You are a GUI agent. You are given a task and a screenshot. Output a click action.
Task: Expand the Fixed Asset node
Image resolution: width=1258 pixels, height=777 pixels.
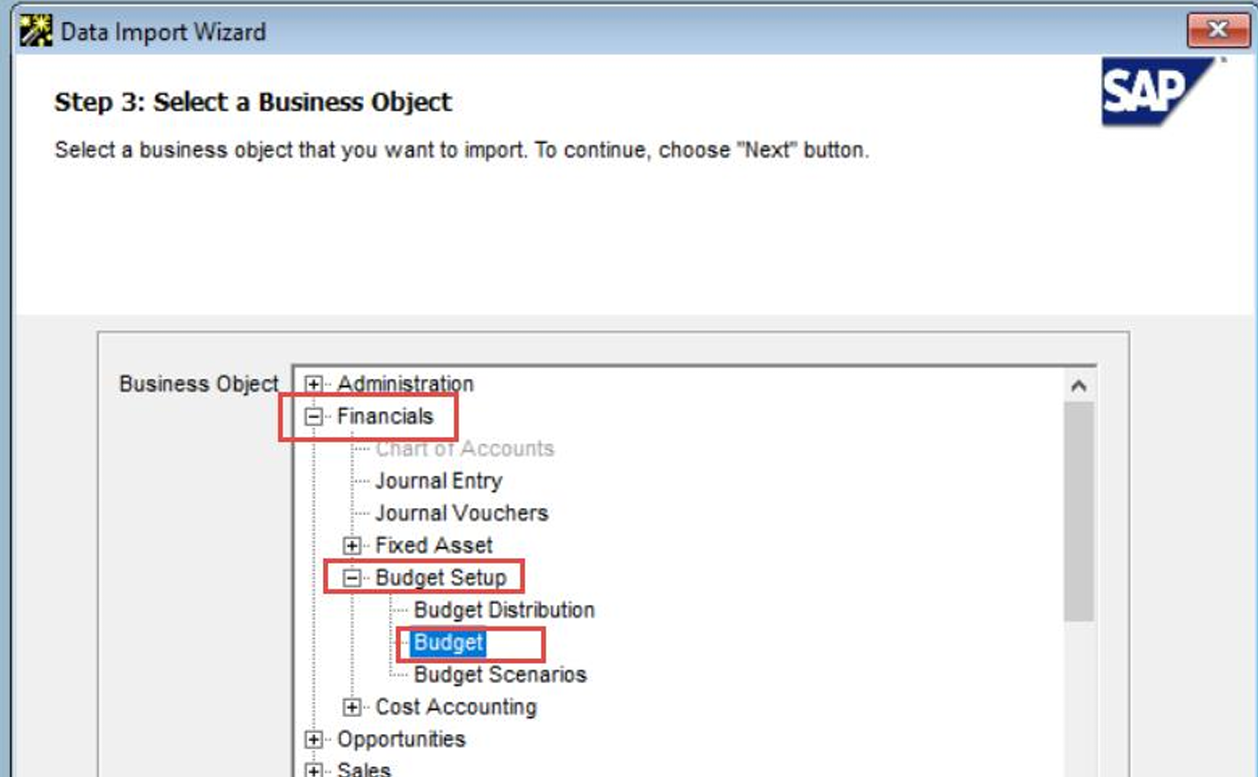(x=352, y=546)
